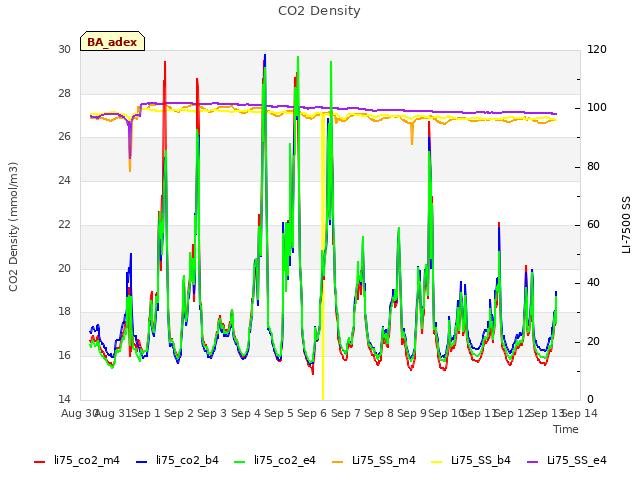Click the orange Li75_SS_m4 legend color marker
This screenshot has height=480, width=640.
tap(338, 462)
